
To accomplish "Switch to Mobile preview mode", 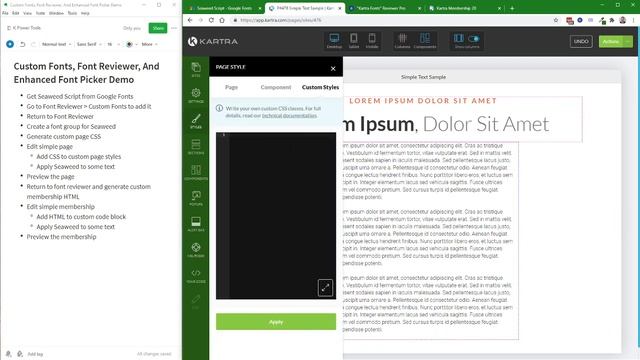I will point(372,41).
